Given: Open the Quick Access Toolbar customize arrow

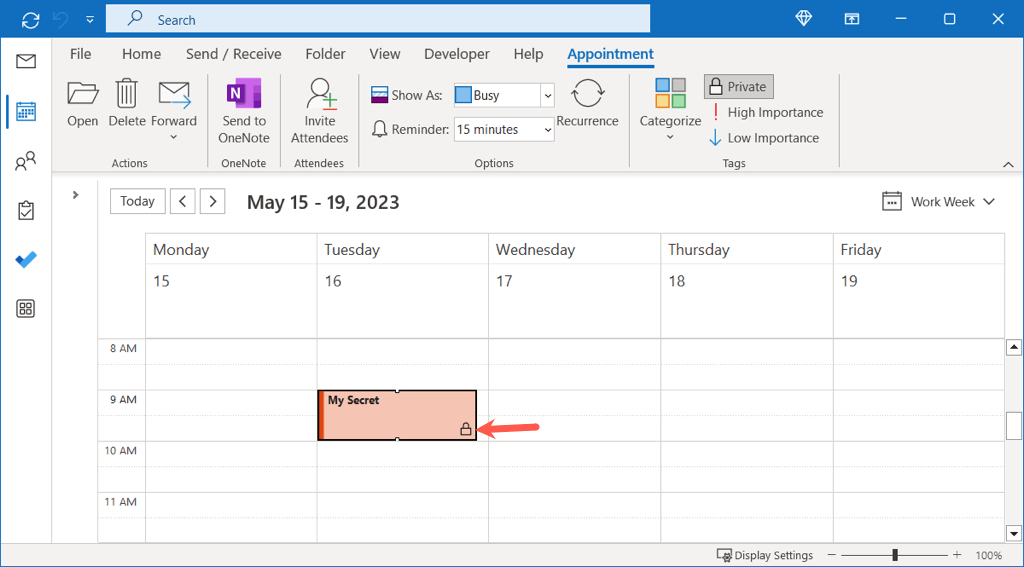Looking at the screenshot, I should click(90, 20).
